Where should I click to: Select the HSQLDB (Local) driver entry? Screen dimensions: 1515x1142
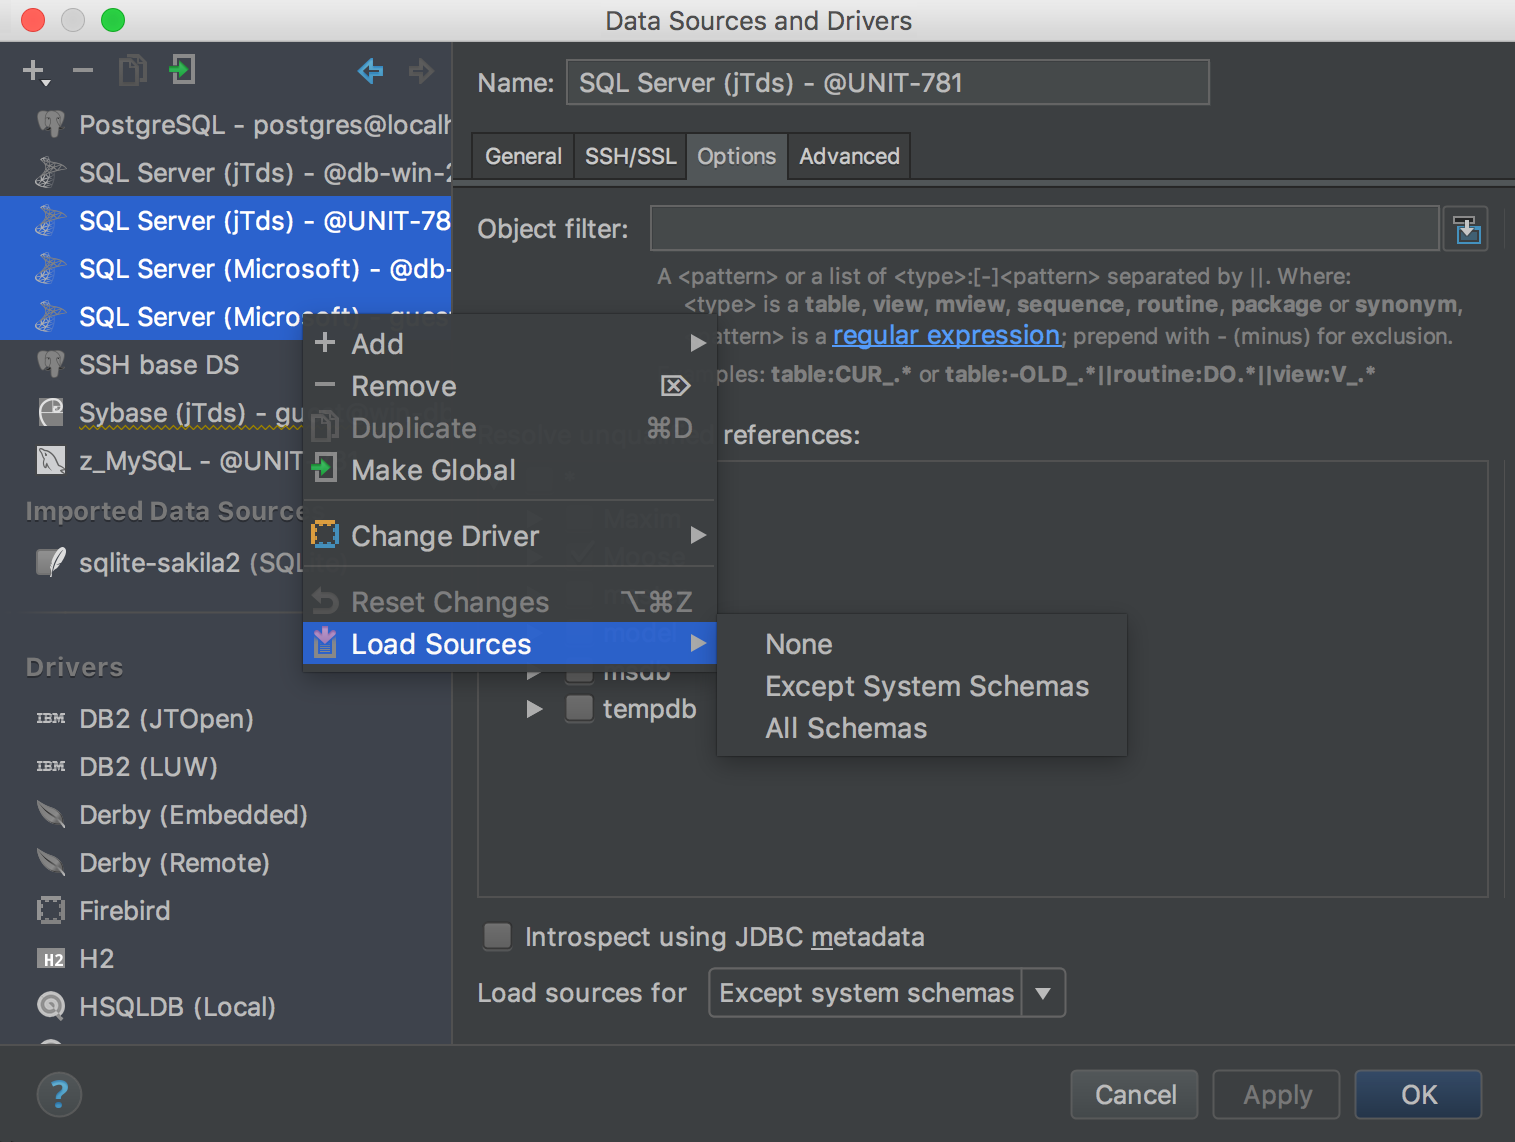tap(226, 1006)
